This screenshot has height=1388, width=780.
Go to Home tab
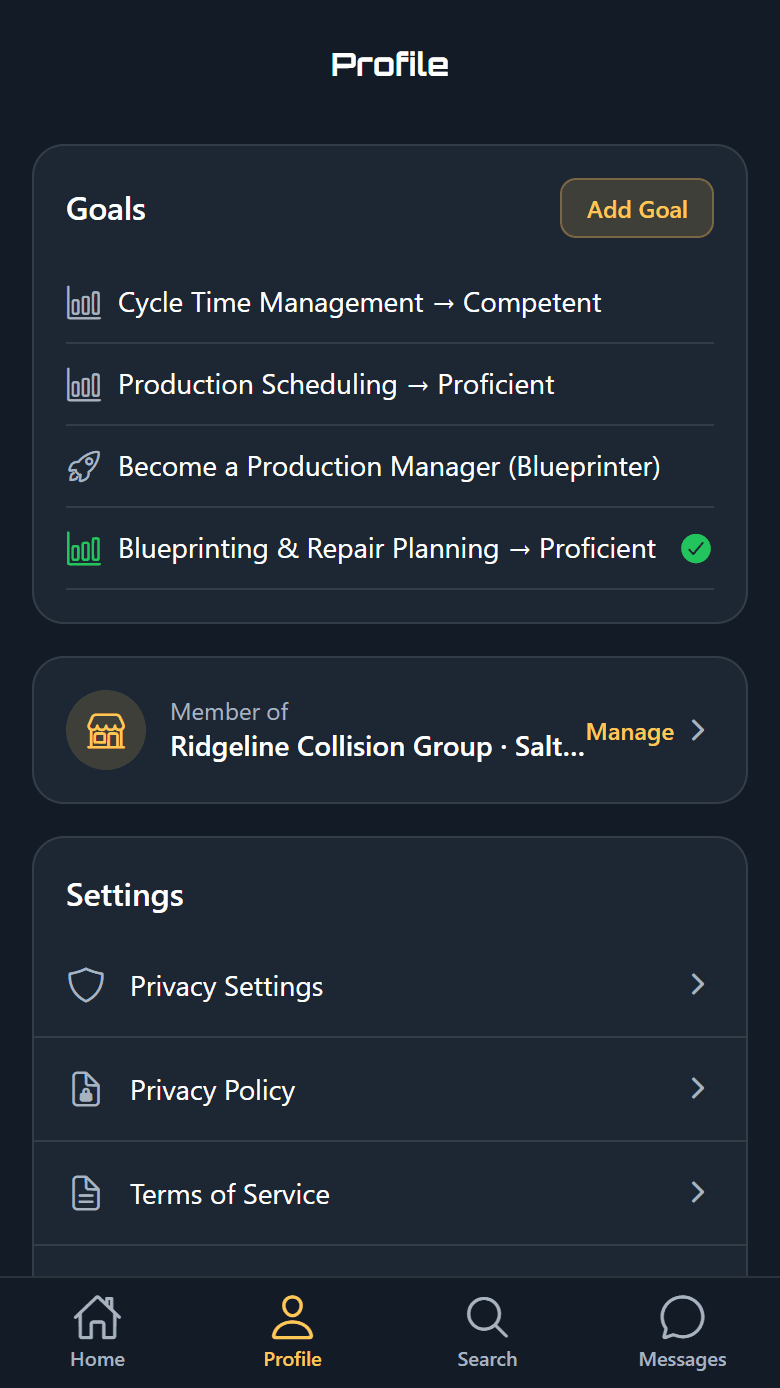[x=97, y=1332]
